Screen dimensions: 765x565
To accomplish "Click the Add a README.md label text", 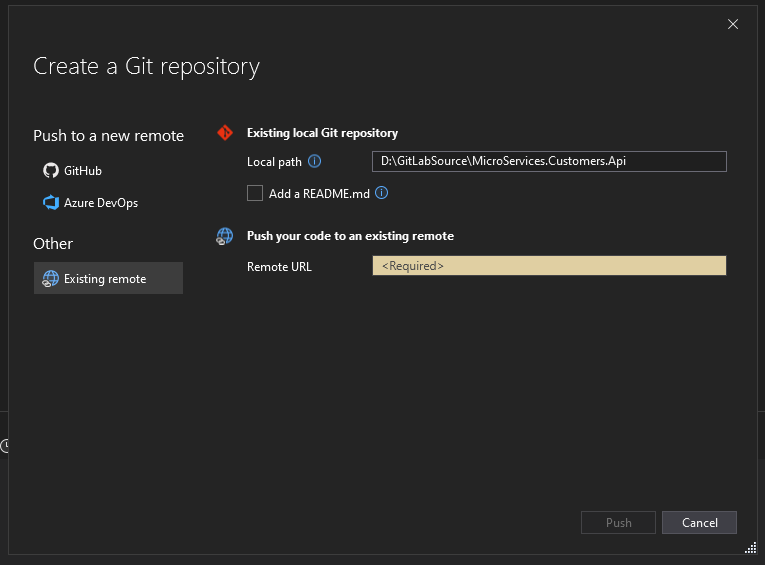I will pyautogui.click(x=319, y=194).
